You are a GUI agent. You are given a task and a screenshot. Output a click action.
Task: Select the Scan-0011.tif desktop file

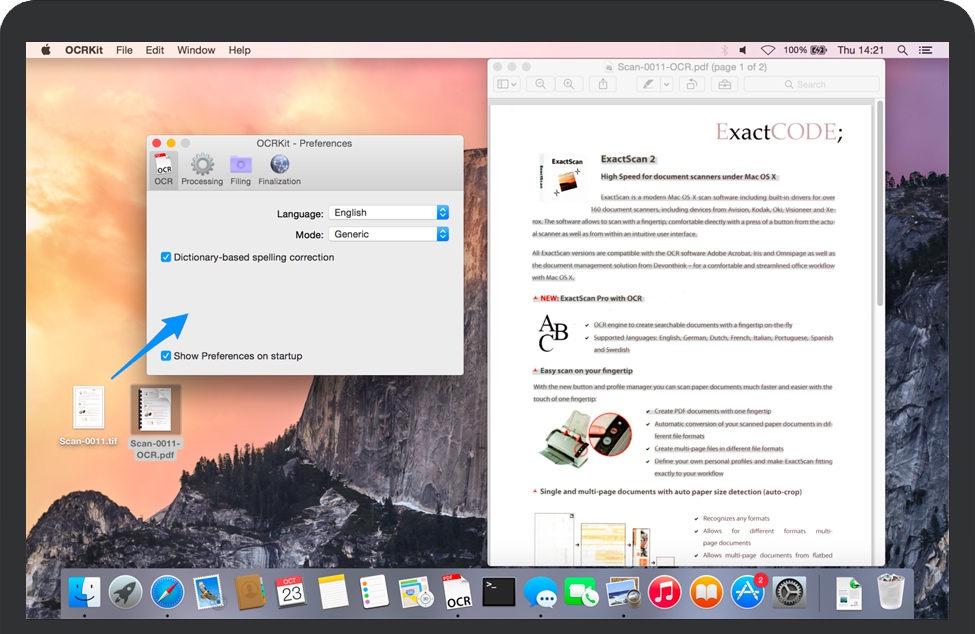pyautogui.click(x=88, y=408)
